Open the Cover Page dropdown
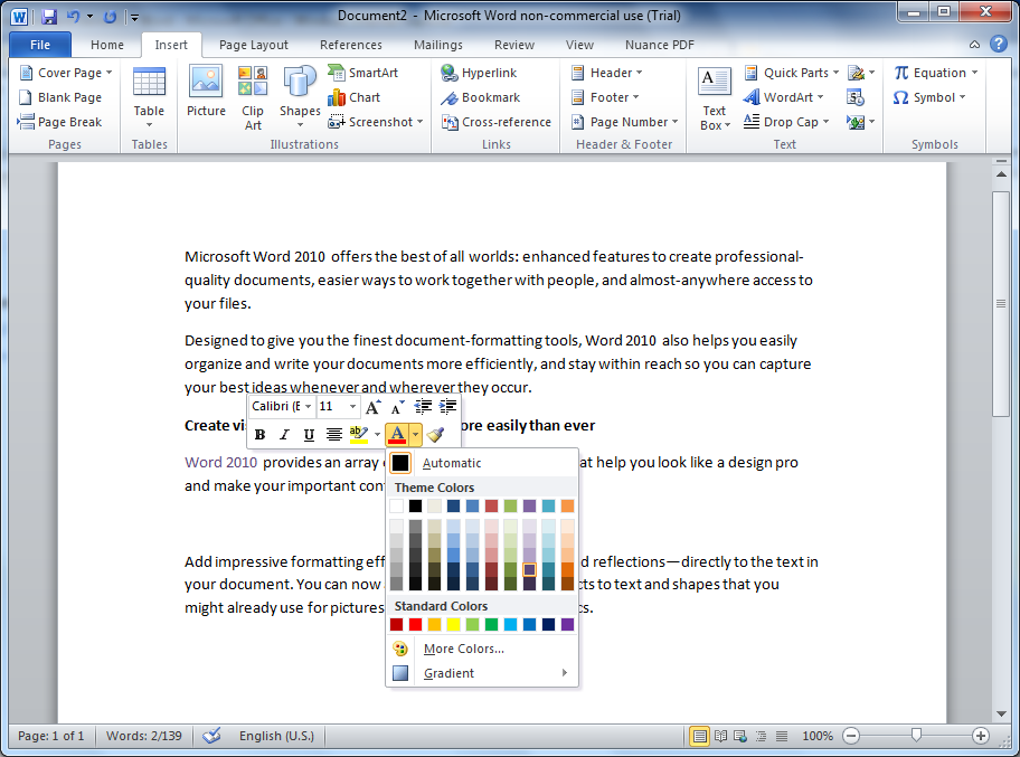This screenshot has height=757, width=1020. tap(66, 73)
